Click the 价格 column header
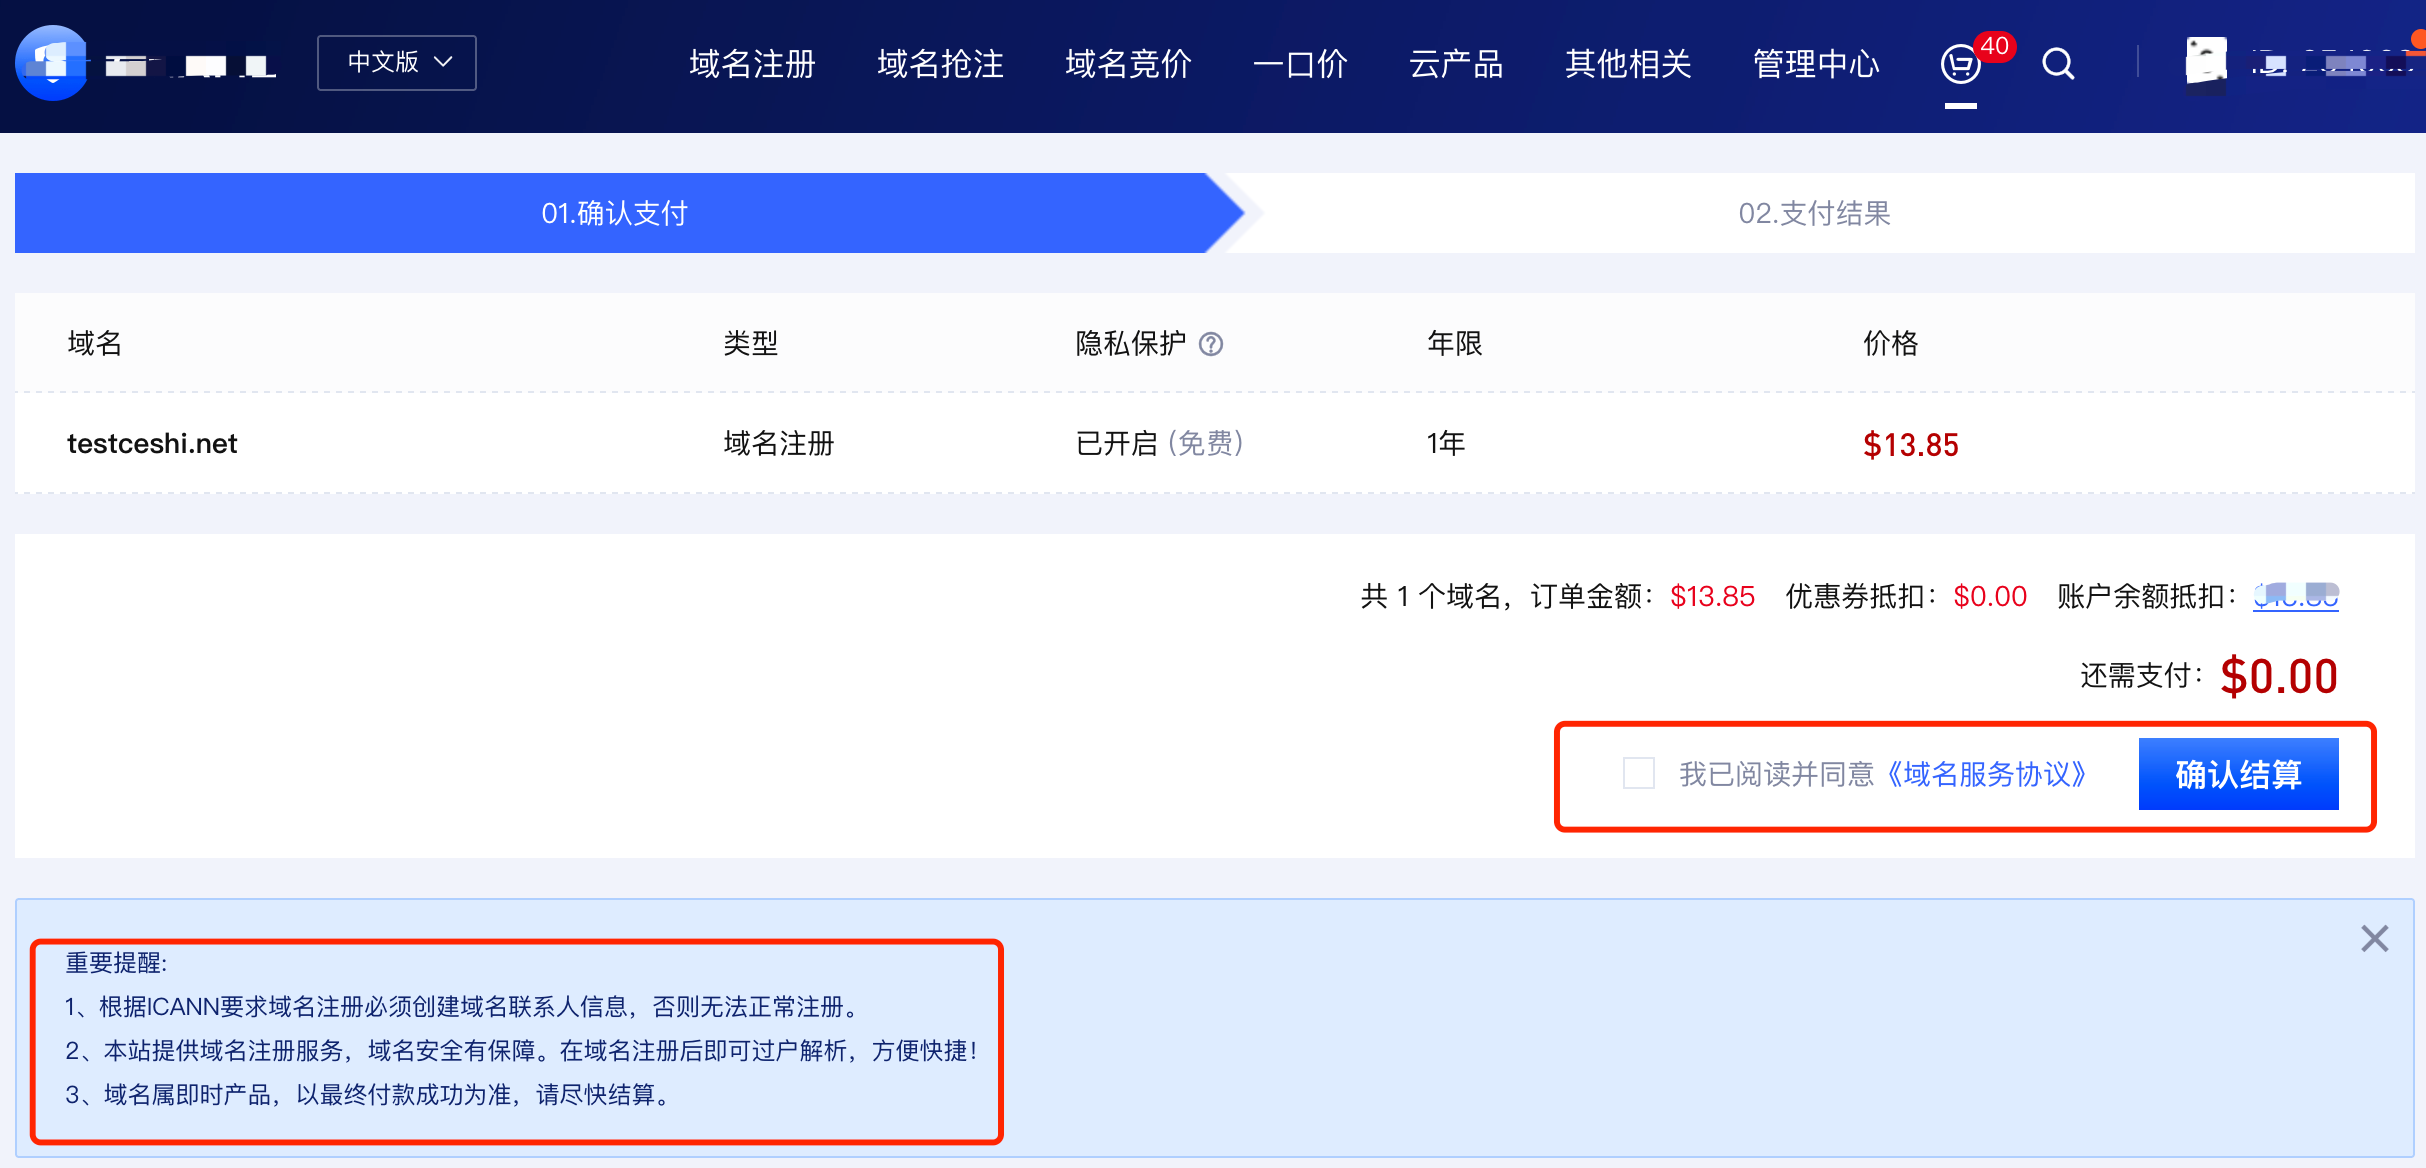 (1890, 344)
